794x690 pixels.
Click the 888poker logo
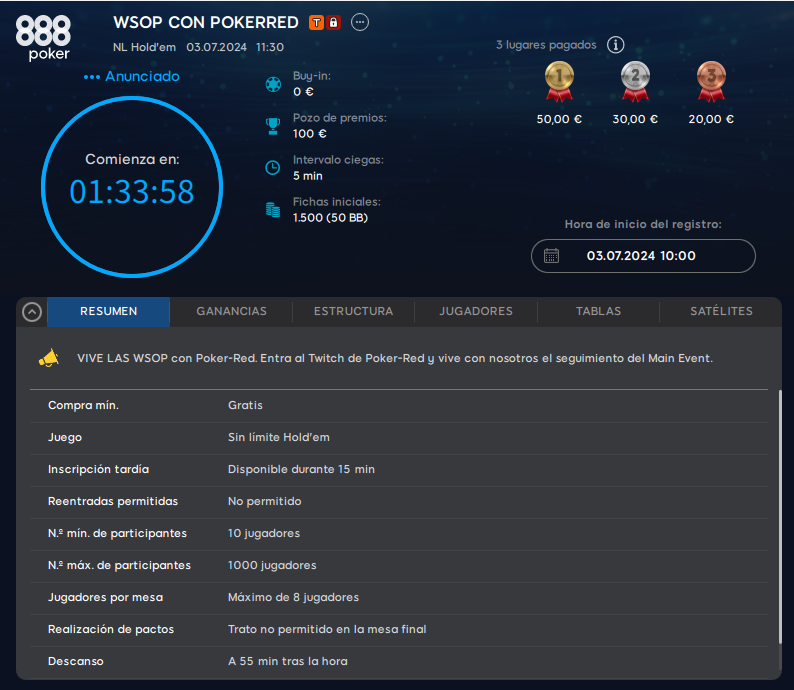43,38
